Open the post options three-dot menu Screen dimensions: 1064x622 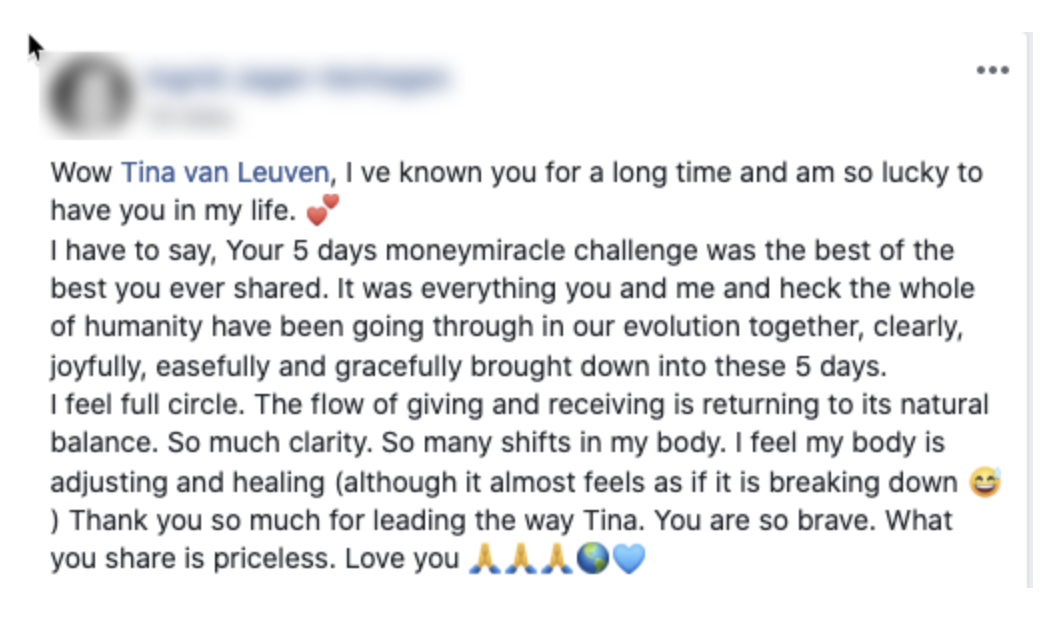(992, 70)
